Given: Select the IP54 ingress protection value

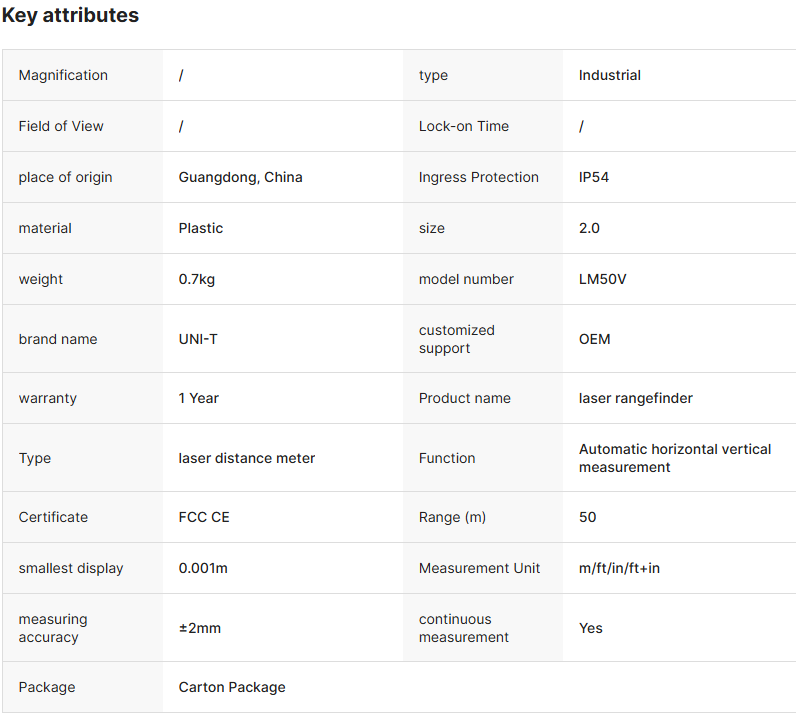Looking at the screenshot, I should (x=593, y=177).
